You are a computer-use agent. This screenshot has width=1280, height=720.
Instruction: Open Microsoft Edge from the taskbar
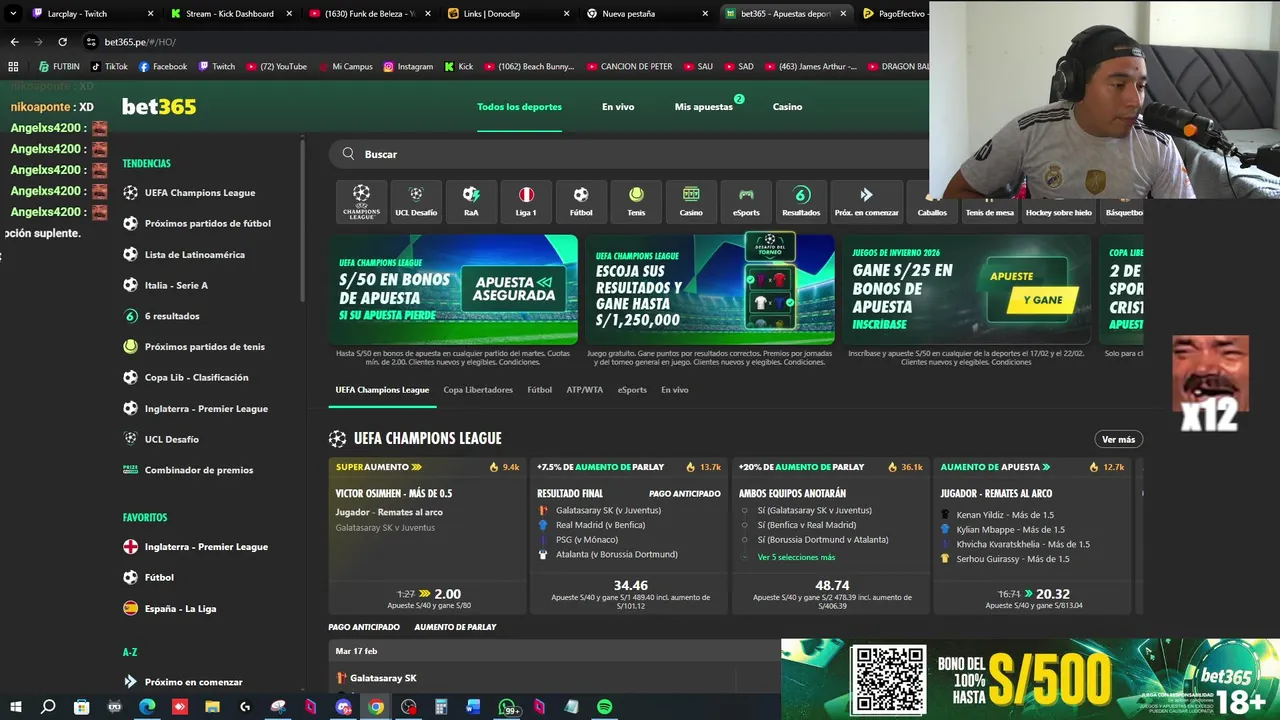pyautogui.click(x=147, y=707)
